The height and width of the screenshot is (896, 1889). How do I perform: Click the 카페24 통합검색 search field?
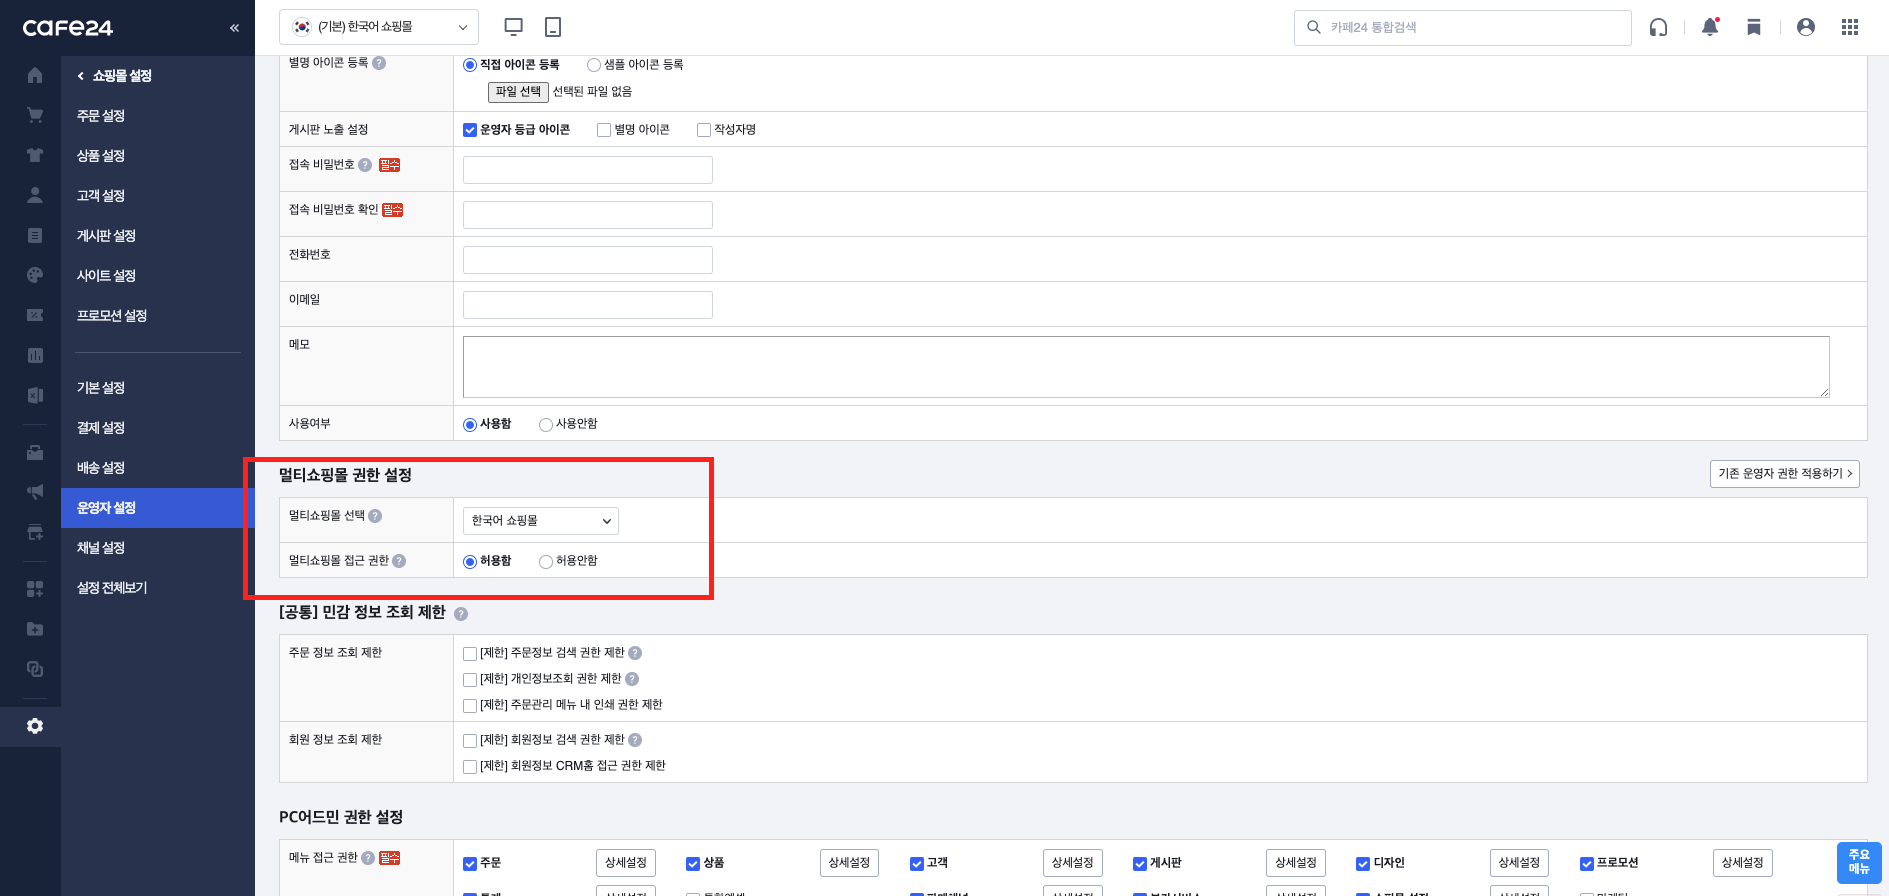[1470, 27]
